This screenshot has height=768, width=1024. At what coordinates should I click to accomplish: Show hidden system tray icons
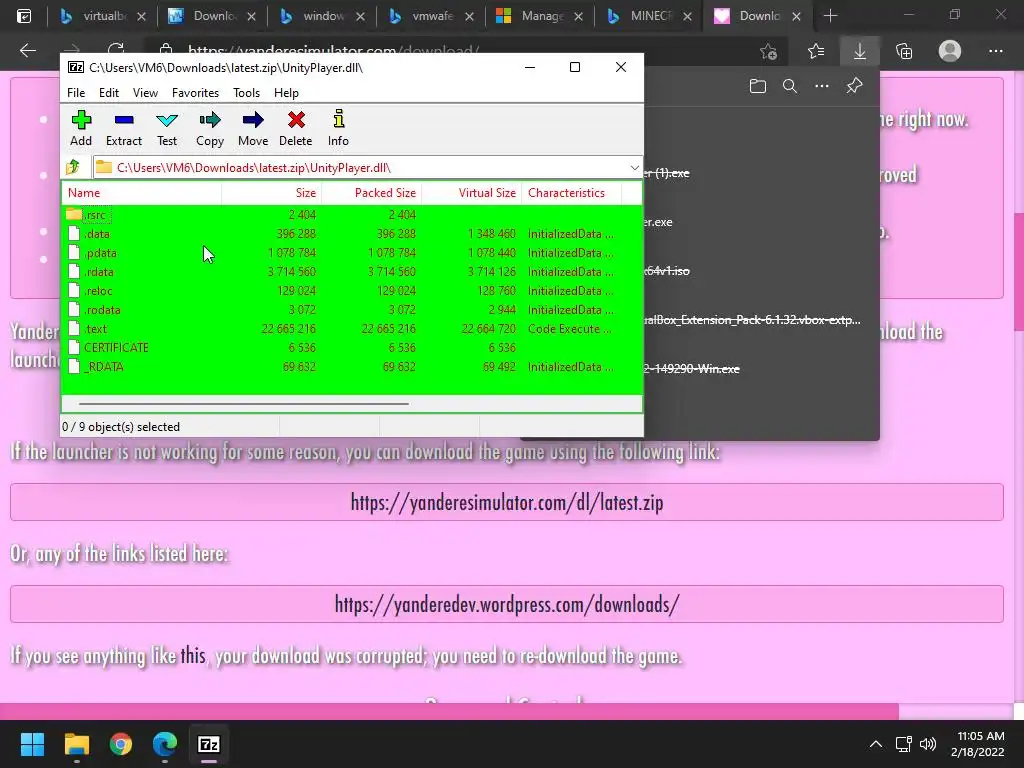(x=876, y=744)
